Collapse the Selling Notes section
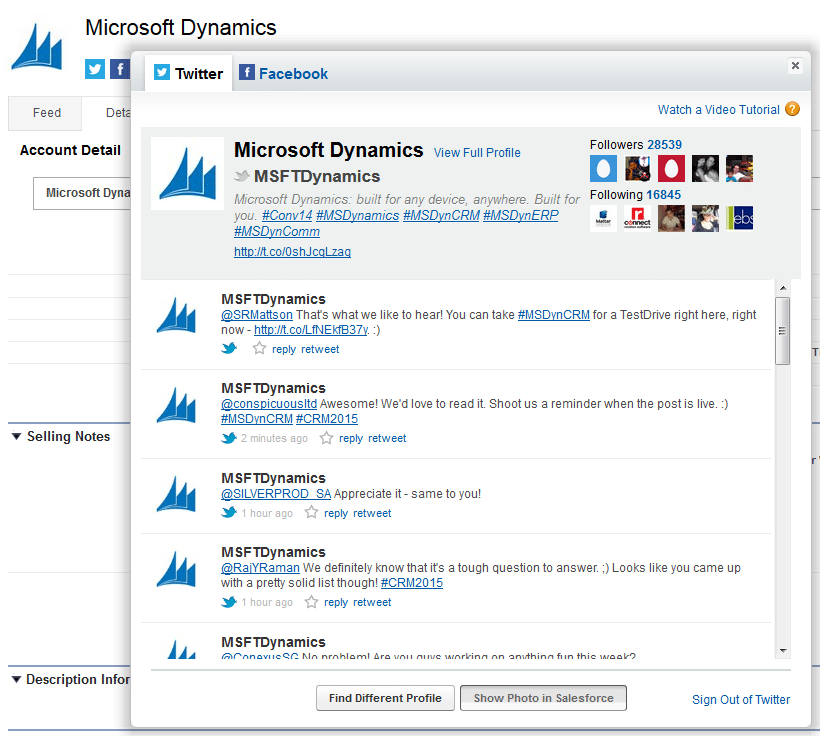This screenshot has width=820, height=736. click(15, 436)
